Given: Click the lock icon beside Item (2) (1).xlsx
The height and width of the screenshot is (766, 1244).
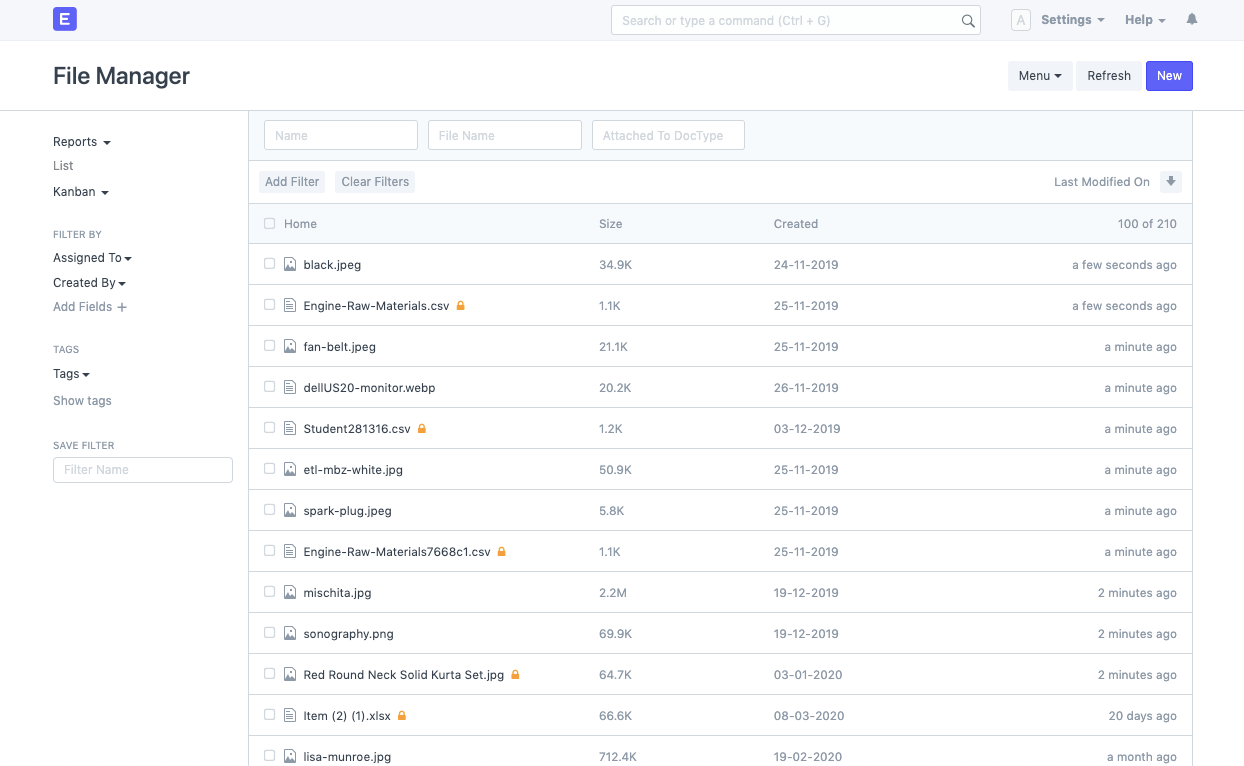Looking at the screenshot, I should tap(402, 716).
